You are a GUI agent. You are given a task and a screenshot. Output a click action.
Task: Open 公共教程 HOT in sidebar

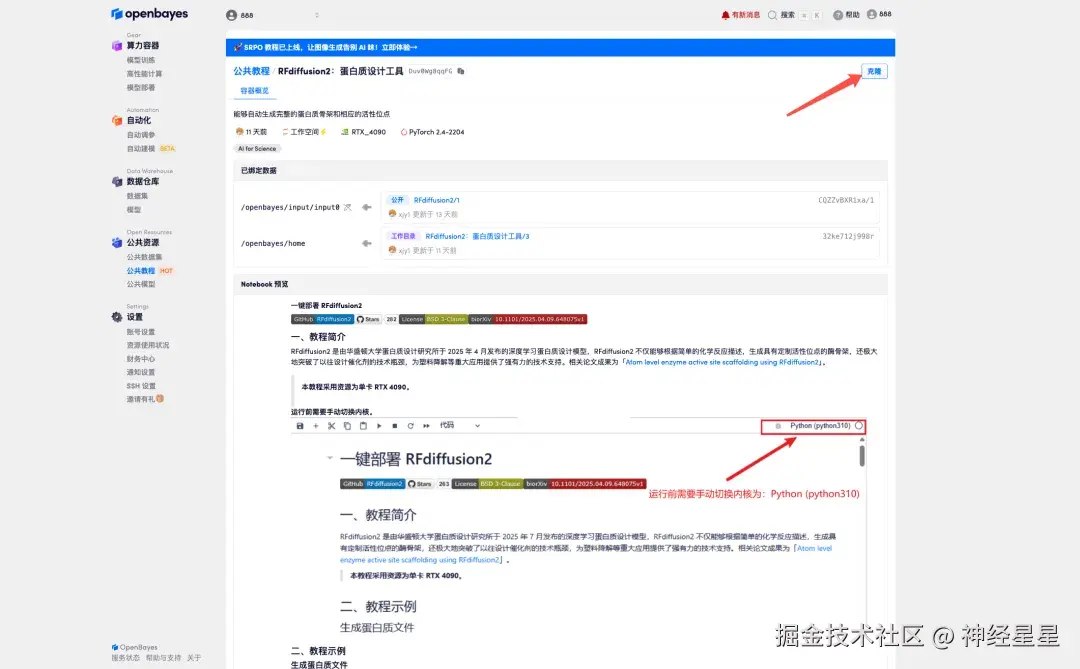149,271
